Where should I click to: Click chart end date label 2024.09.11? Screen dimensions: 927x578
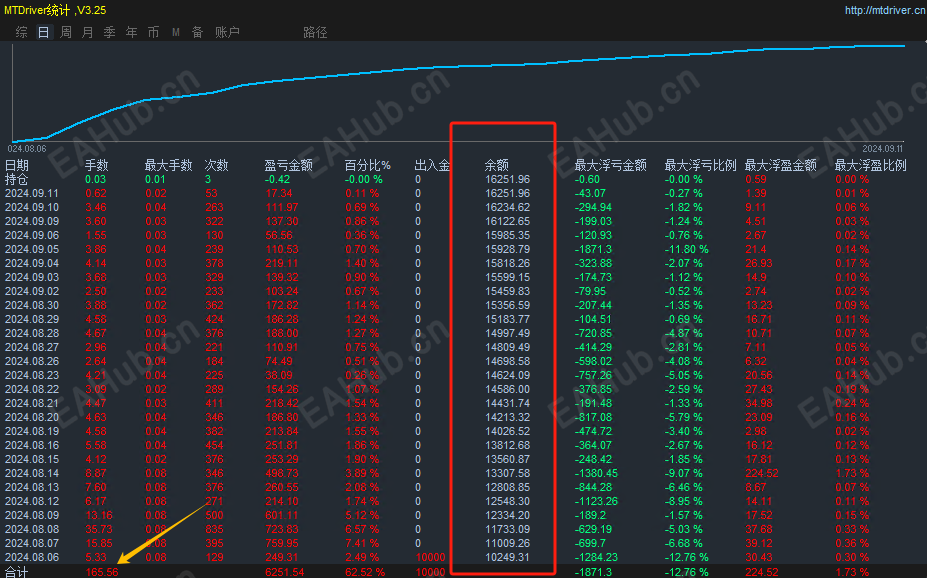pyautogui.click(x=883, y=149)
